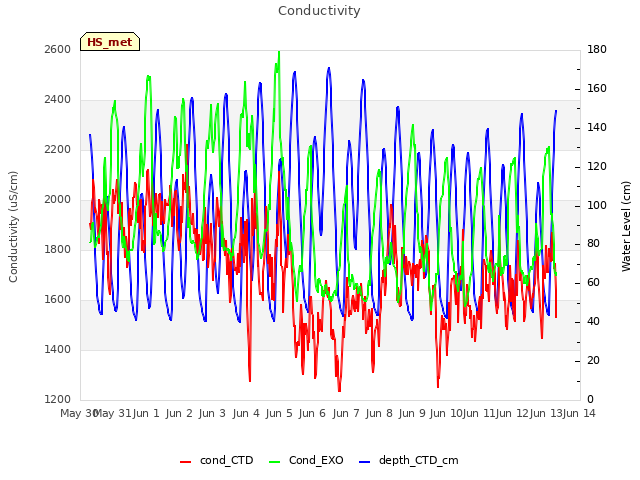The image size is (640, 480).
Task: Click the Jun 8 date label
Action: click(379, 413)
